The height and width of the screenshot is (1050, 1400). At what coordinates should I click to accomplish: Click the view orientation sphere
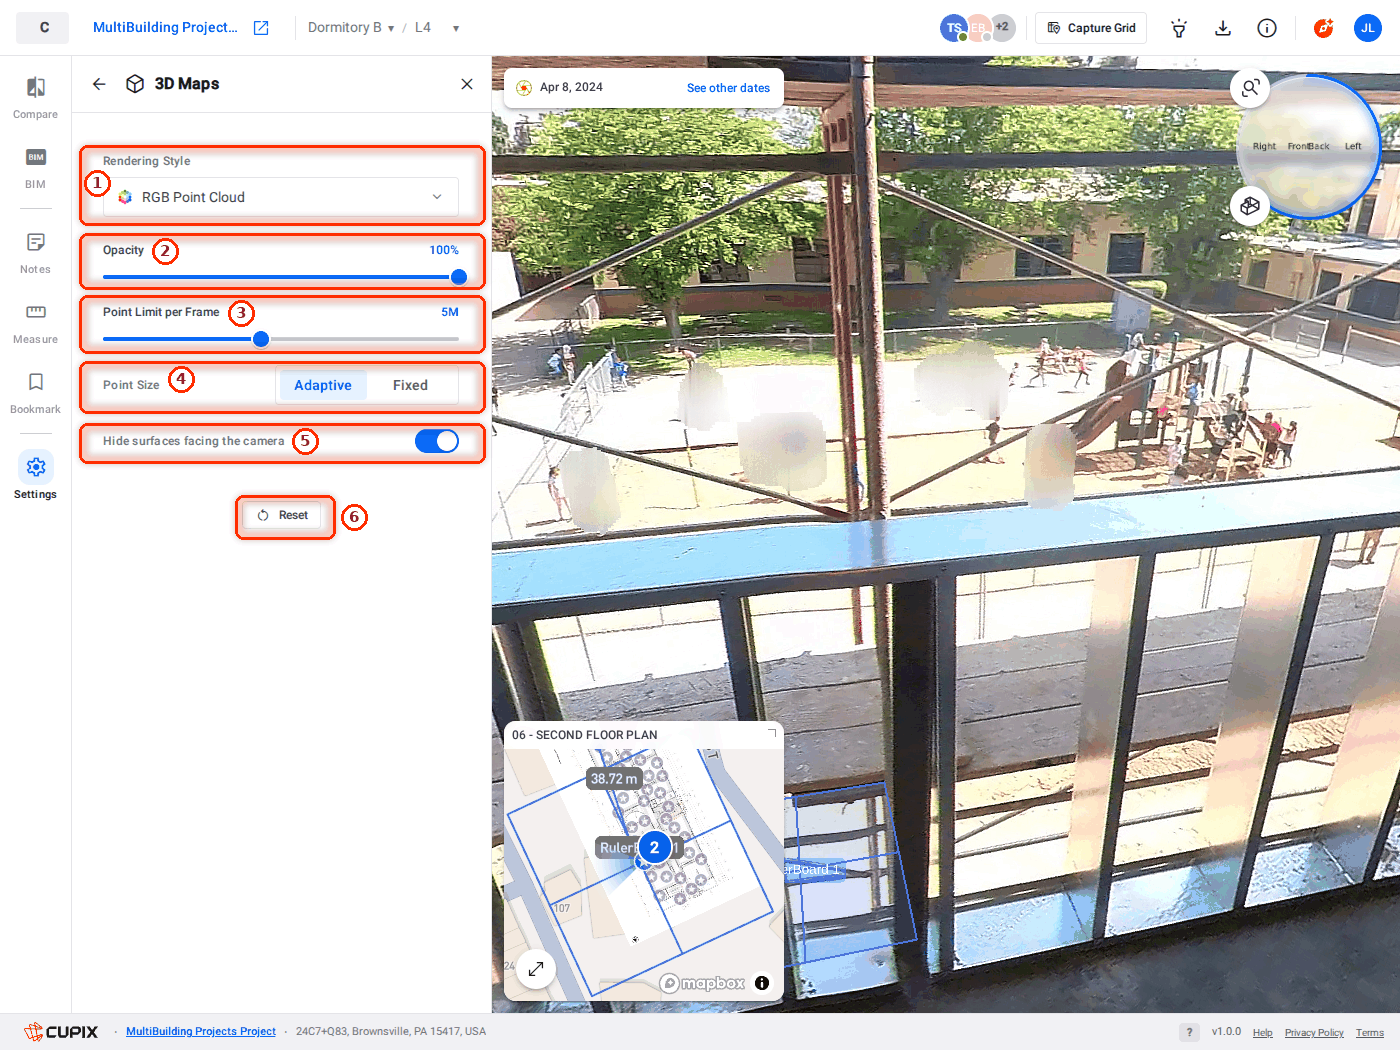click(x=1308, y=147)
